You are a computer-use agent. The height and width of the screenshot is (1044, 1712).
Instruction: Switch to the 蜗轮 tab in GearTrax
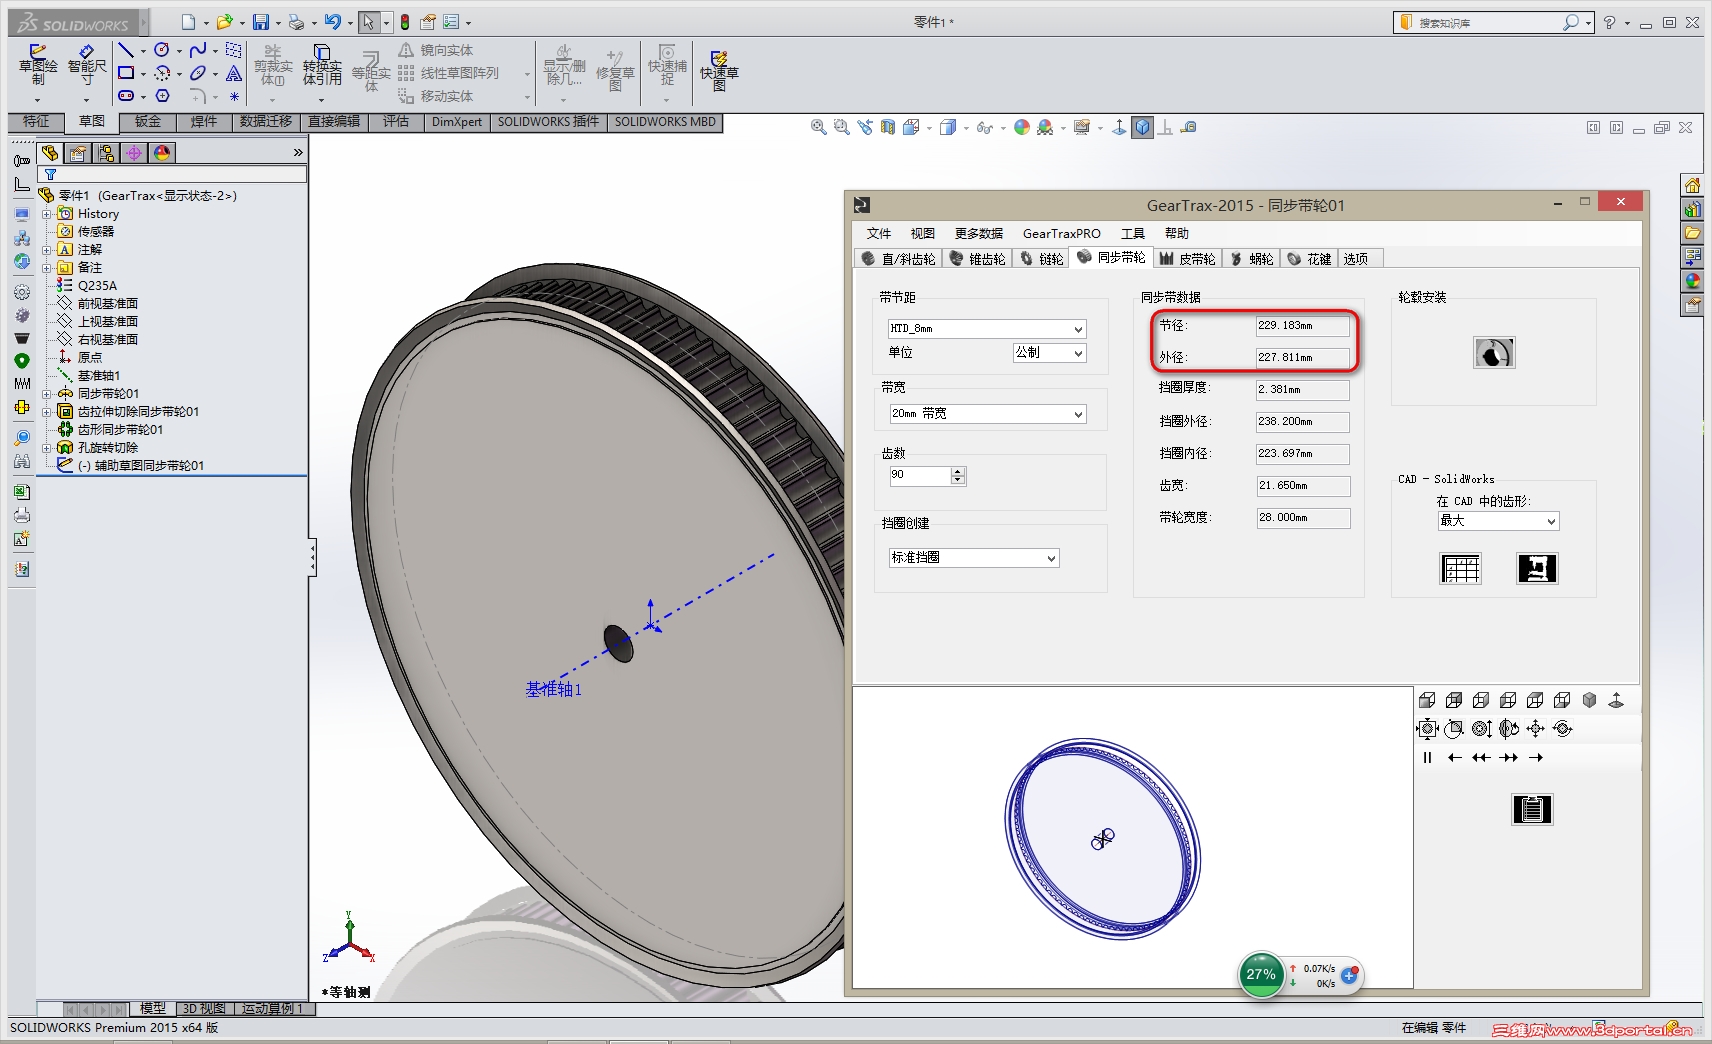1252,258
